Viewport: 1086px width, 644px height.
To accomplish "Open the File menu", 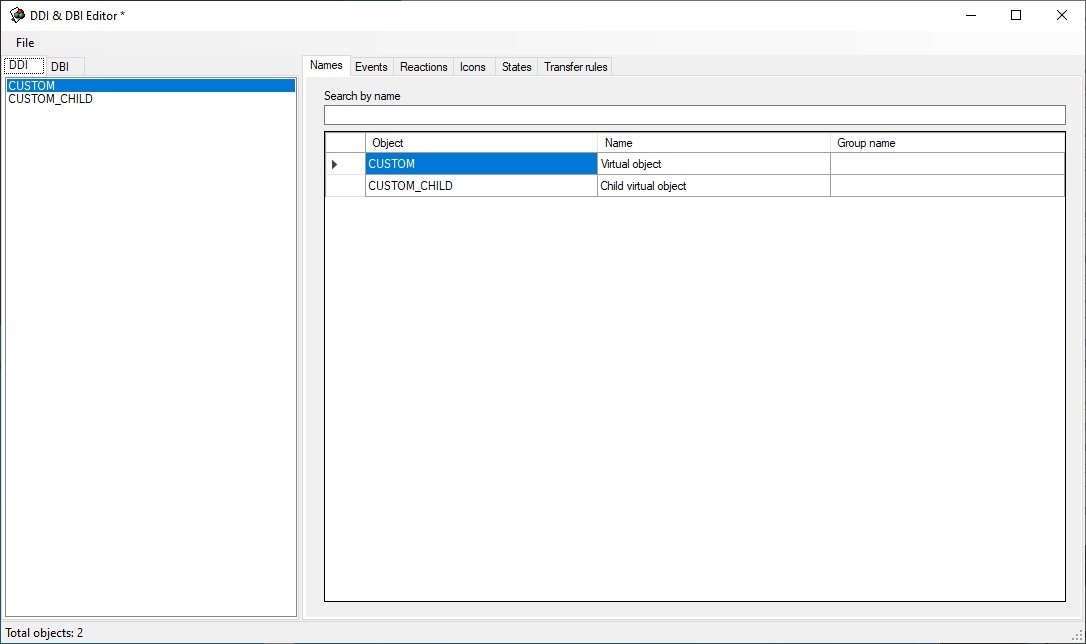I will click(x=25, y=43).
